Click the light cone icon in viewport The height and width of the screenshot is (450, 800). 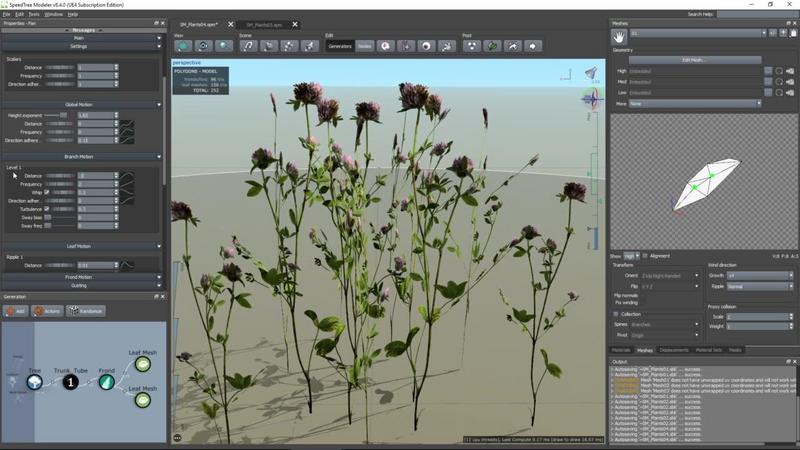pyautogui.click(x=591, y=73)
